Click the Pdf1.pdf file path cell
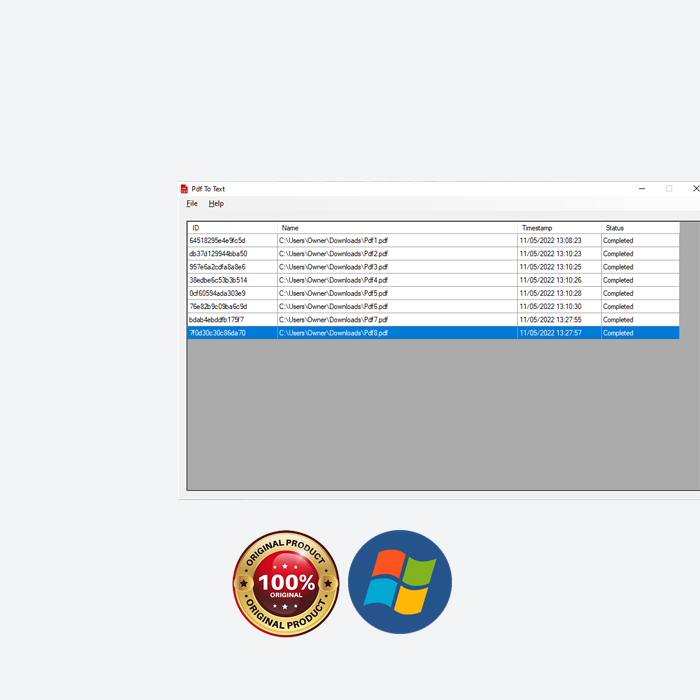 point(397,241)
